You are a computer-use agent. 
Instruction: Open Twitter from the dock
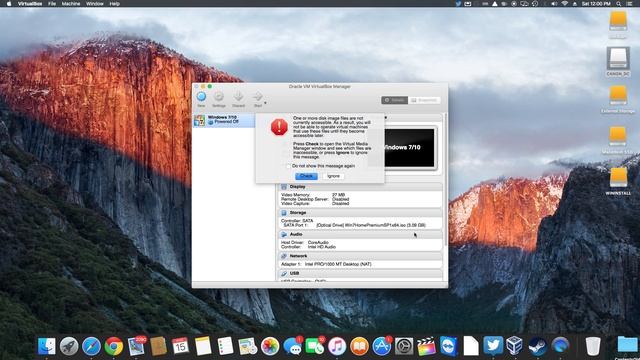(x=493, y=346)
